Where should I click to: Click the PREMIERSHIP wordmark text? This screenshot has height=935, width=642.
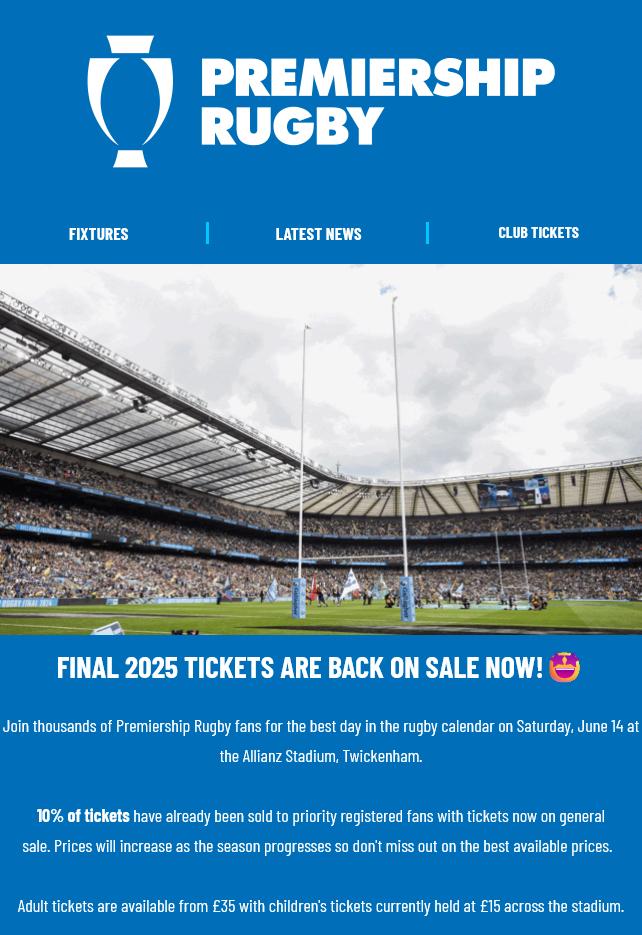click(378, 77)
